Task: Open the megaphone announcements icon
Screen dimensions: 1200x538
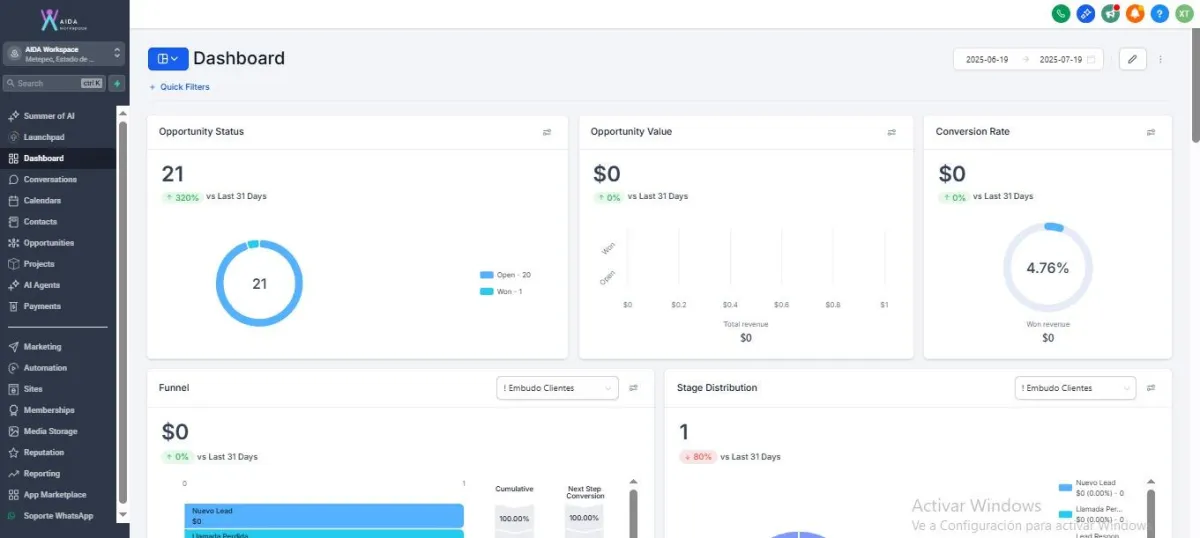Action: click(x=1110, y=13)
